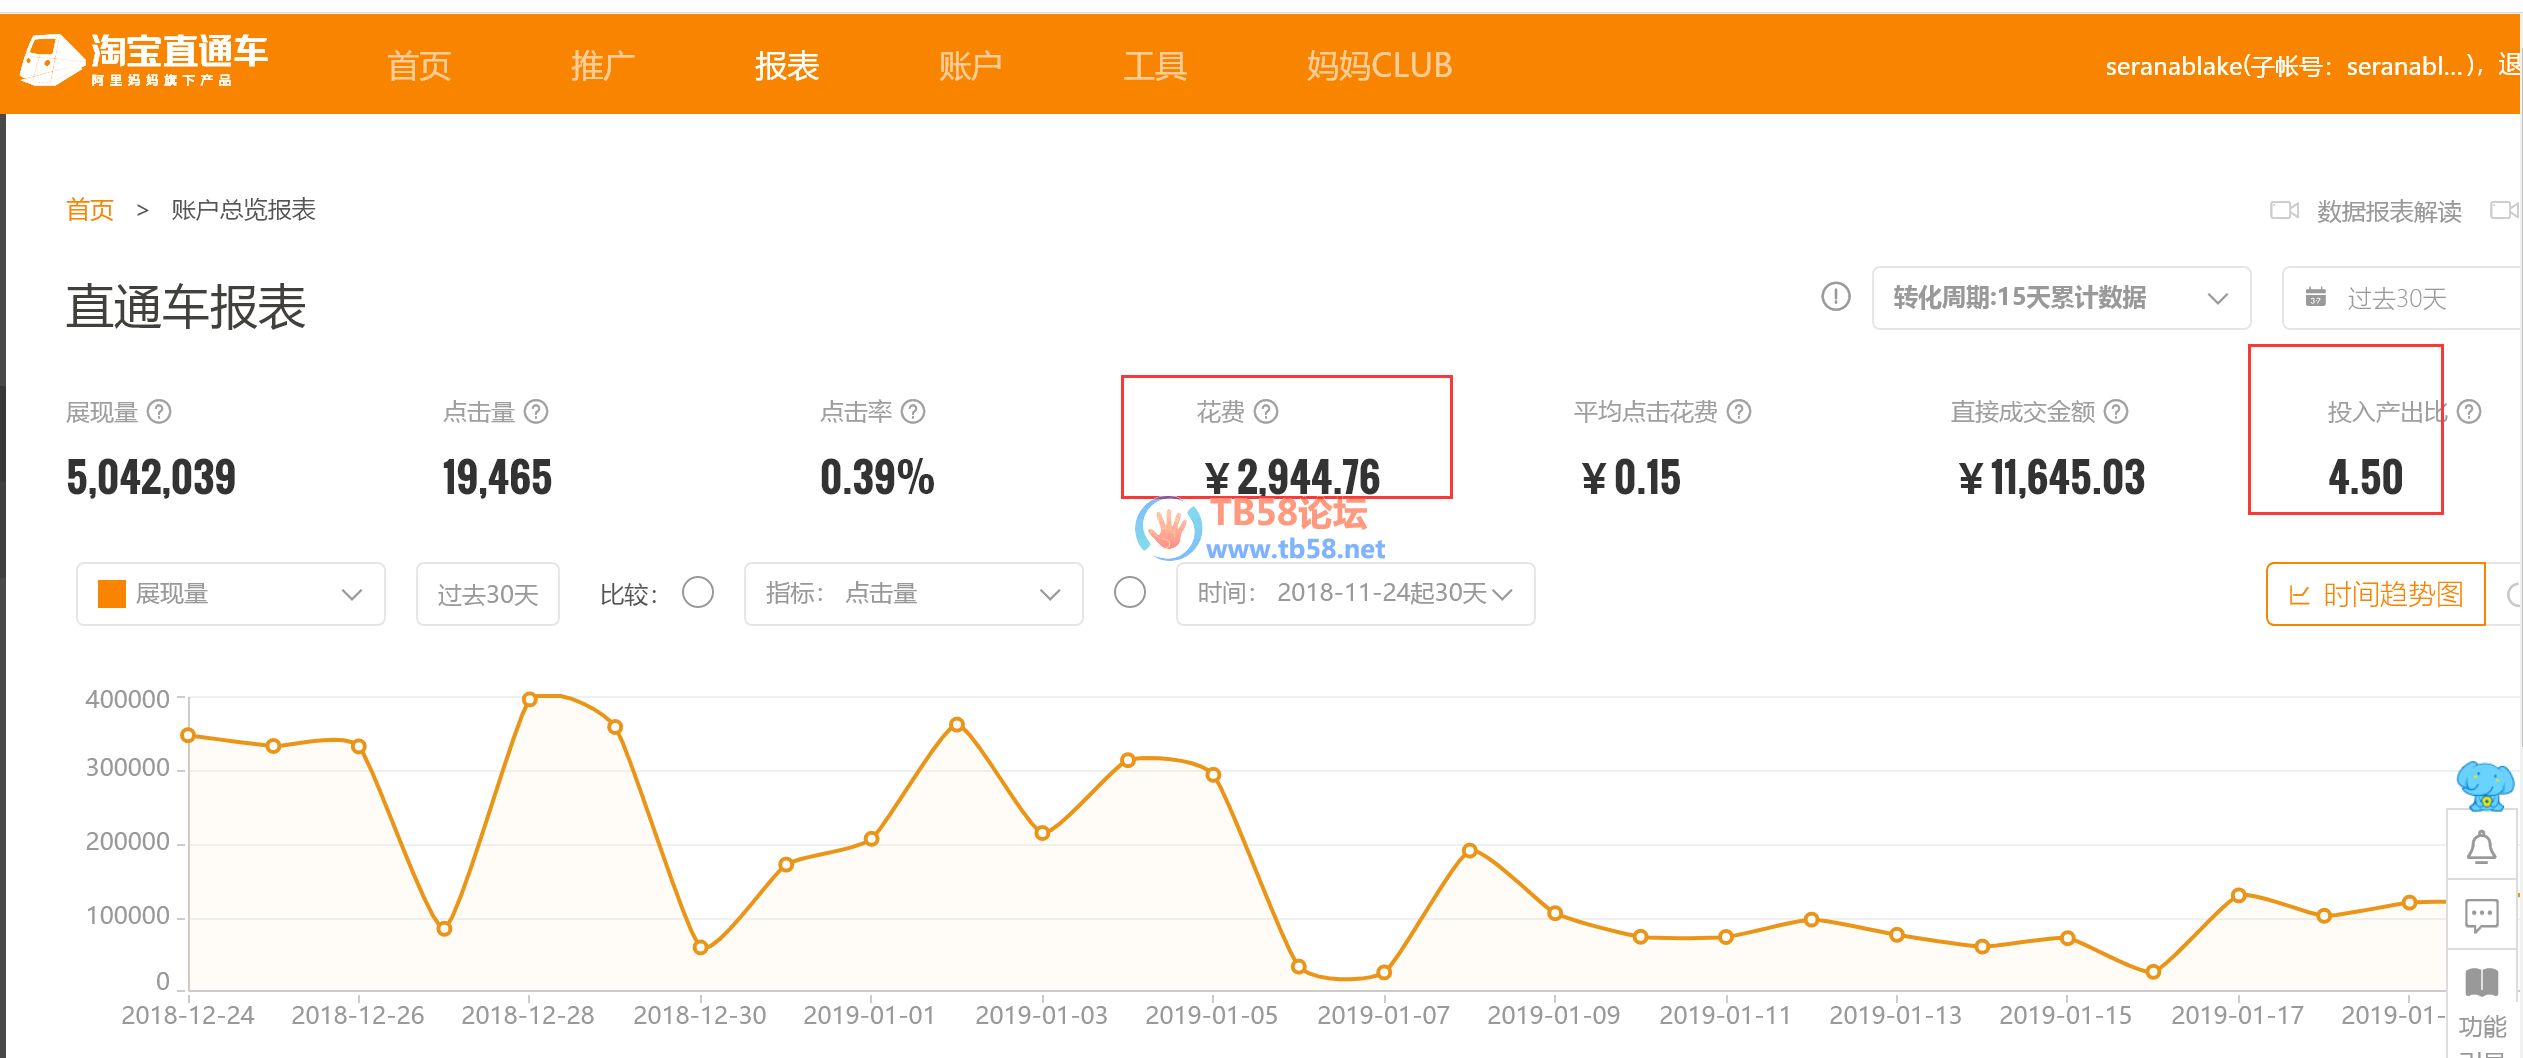2523x1058 pixels.
Task: Open the 展现量 metric dropdown
Action: click(x=230, y=594)
